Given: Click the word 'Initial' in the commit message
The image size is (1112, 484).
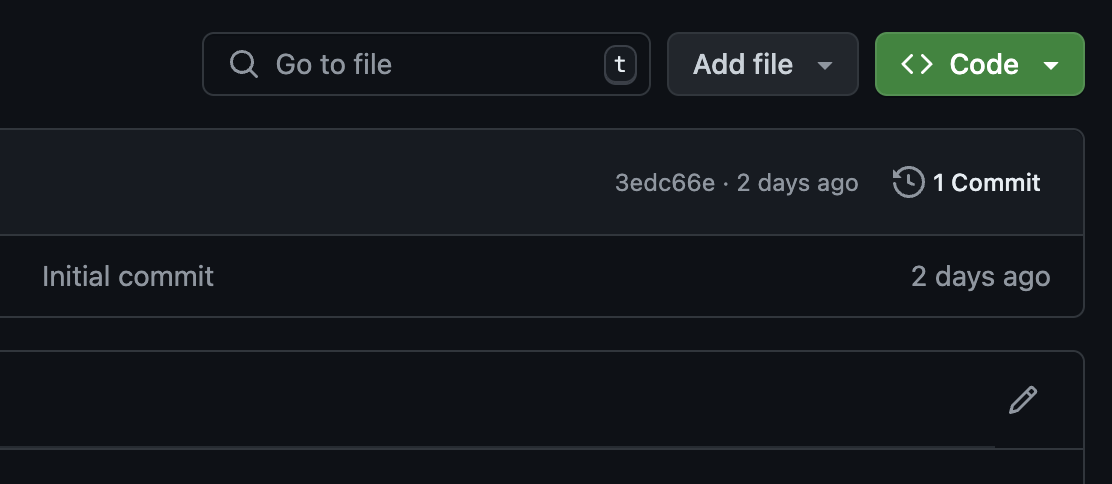Looking at the screenshot, I should click(74, 276).
